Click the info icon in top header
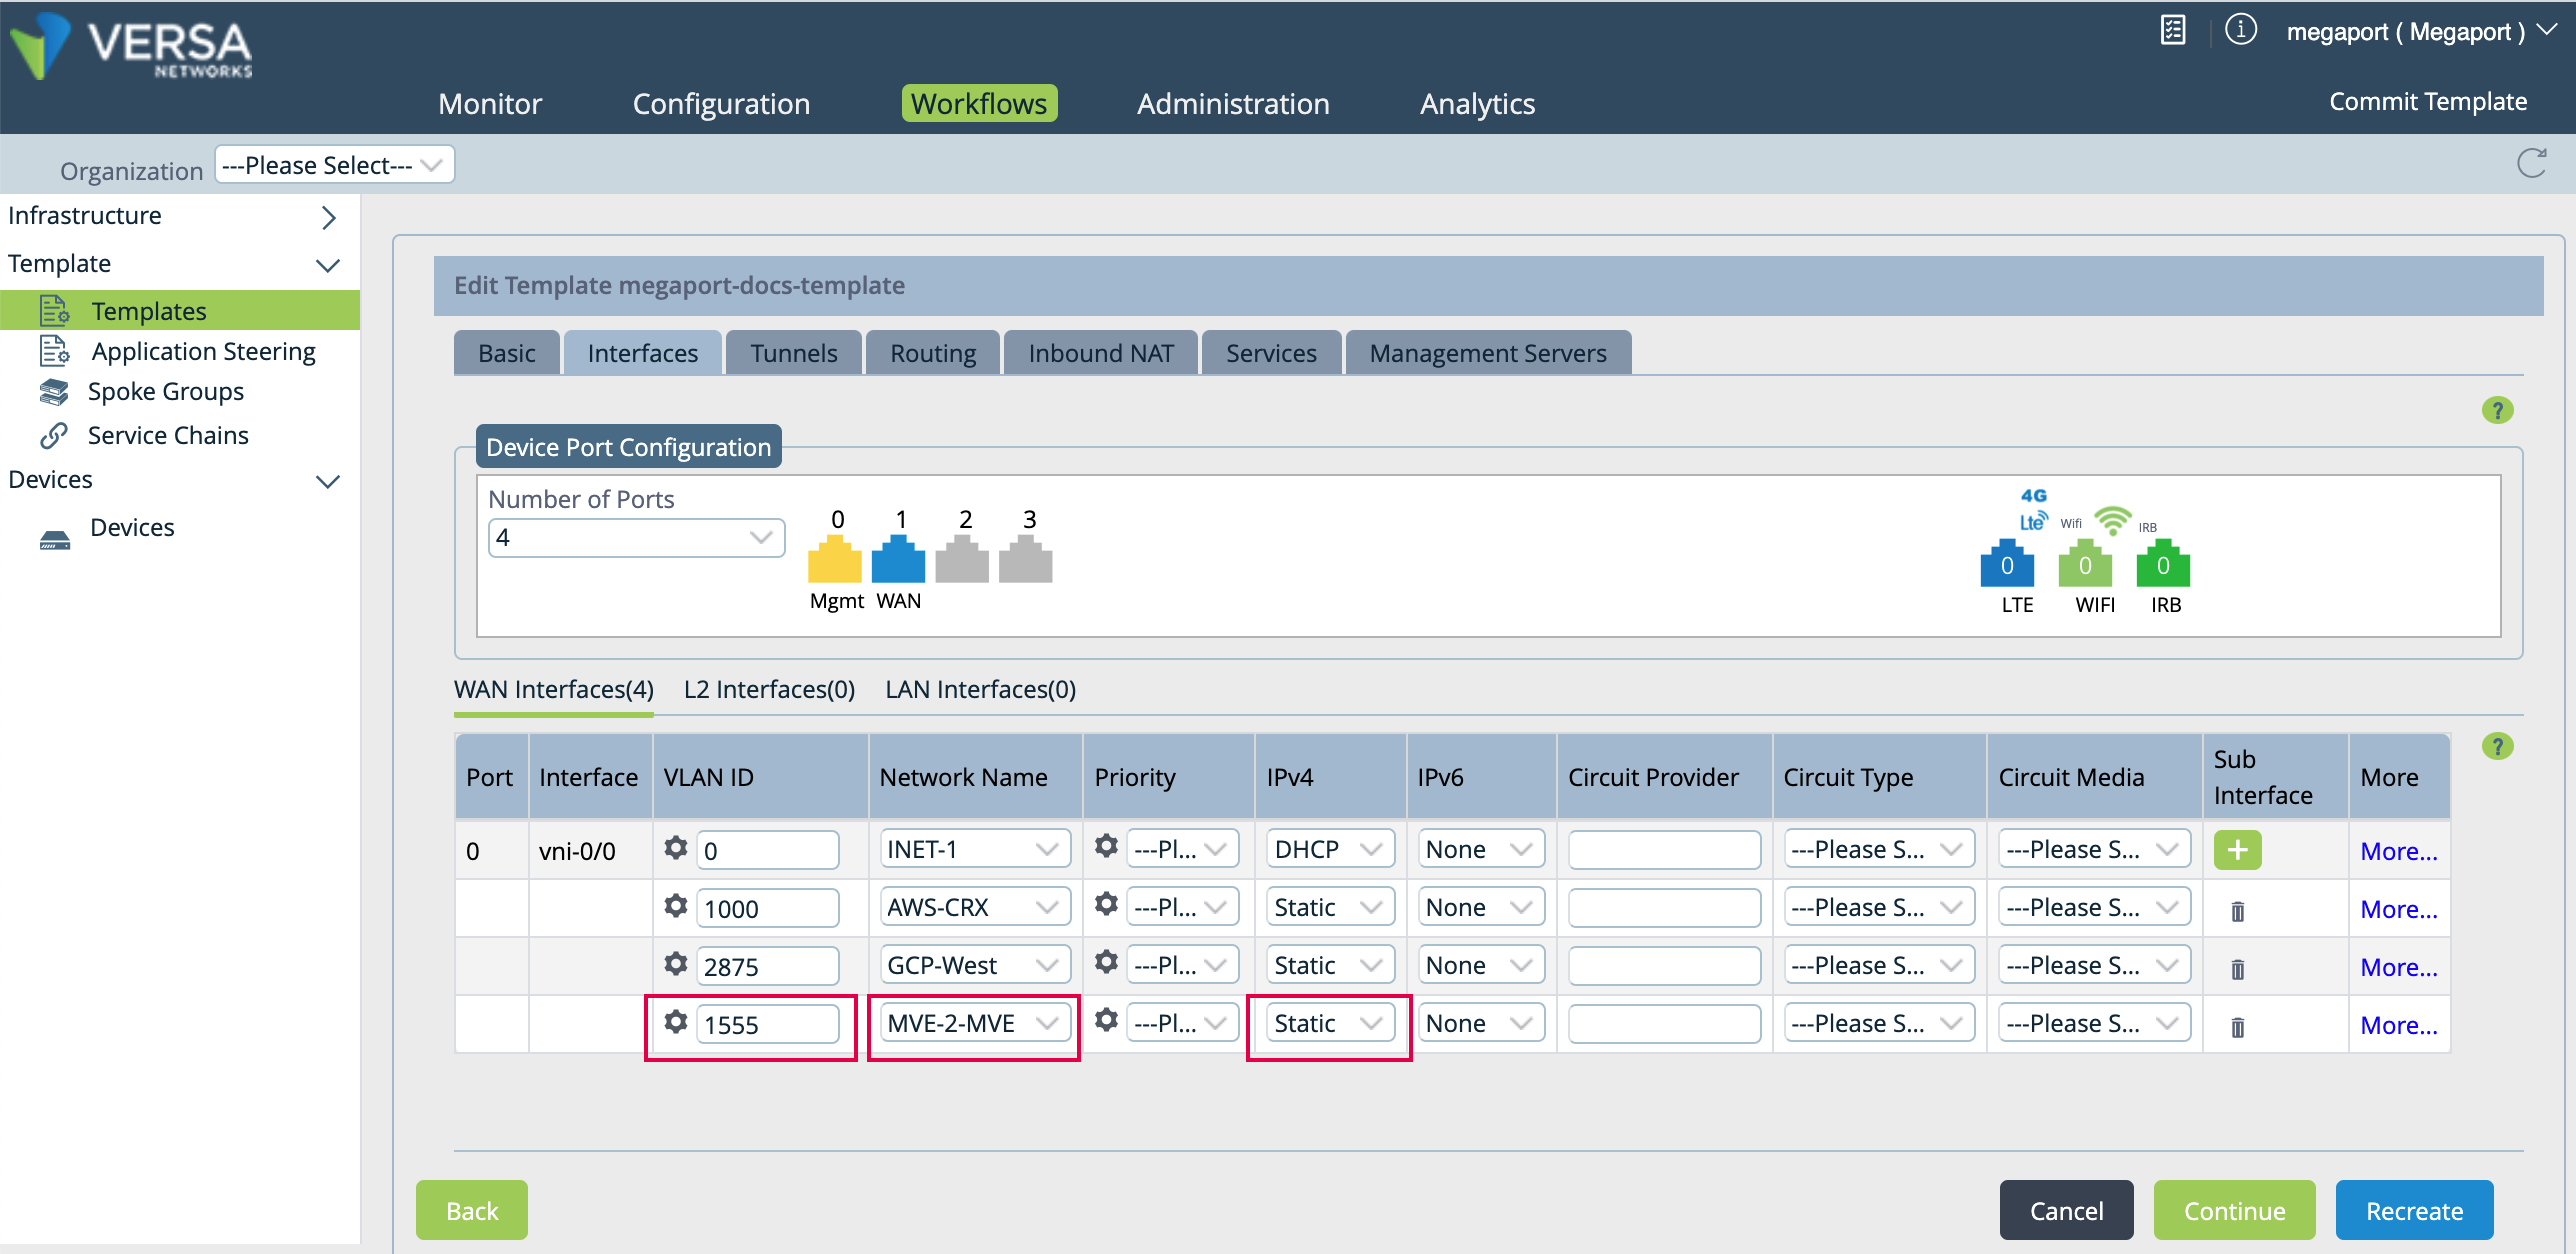The height and width of the screenshot is (1254, 2576). click(x=2240, y=30)
